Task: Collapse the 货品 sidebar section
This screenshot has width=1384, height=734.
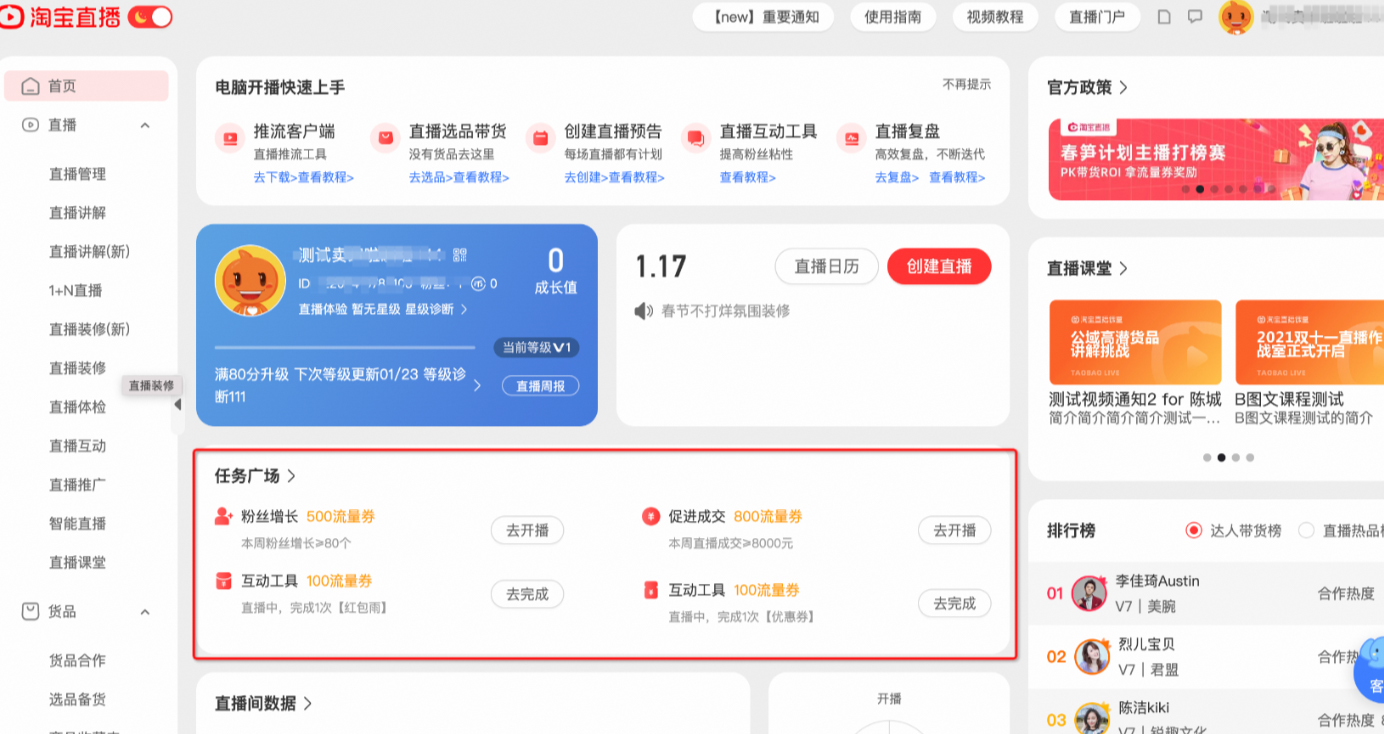Action: pyautogui.click(x=145, y=611)
